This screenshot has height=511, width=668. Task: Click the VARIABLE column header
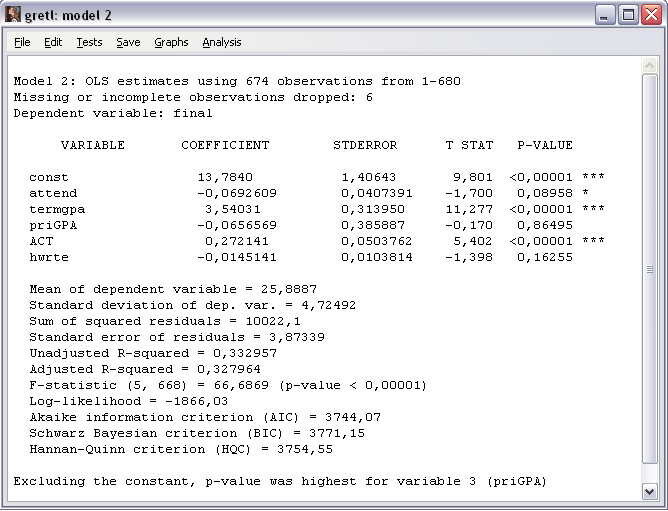(93, 145)
